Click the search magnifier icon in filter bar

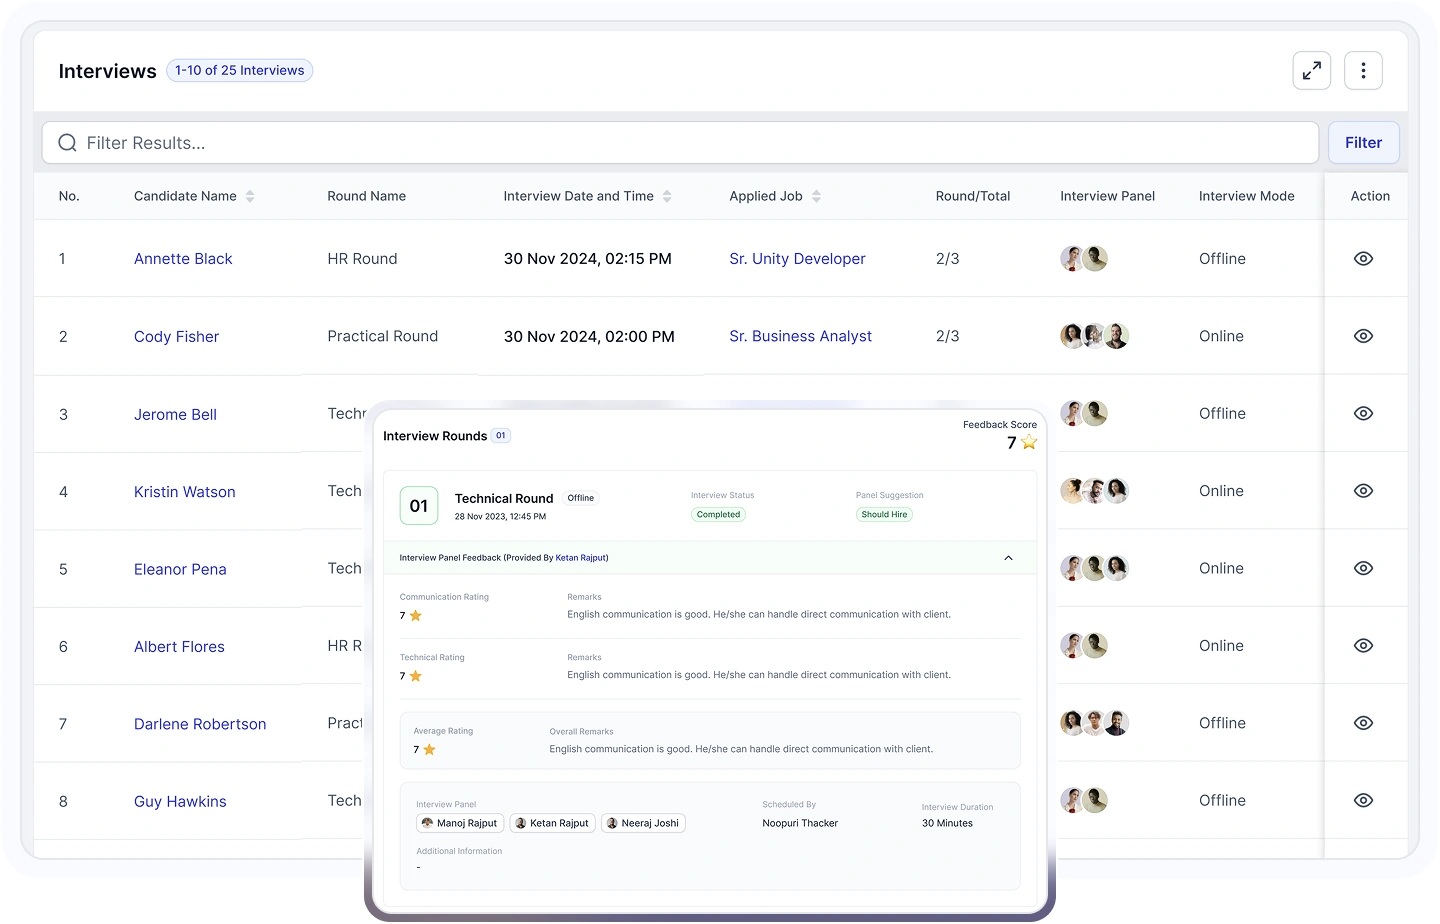(67, 142)
